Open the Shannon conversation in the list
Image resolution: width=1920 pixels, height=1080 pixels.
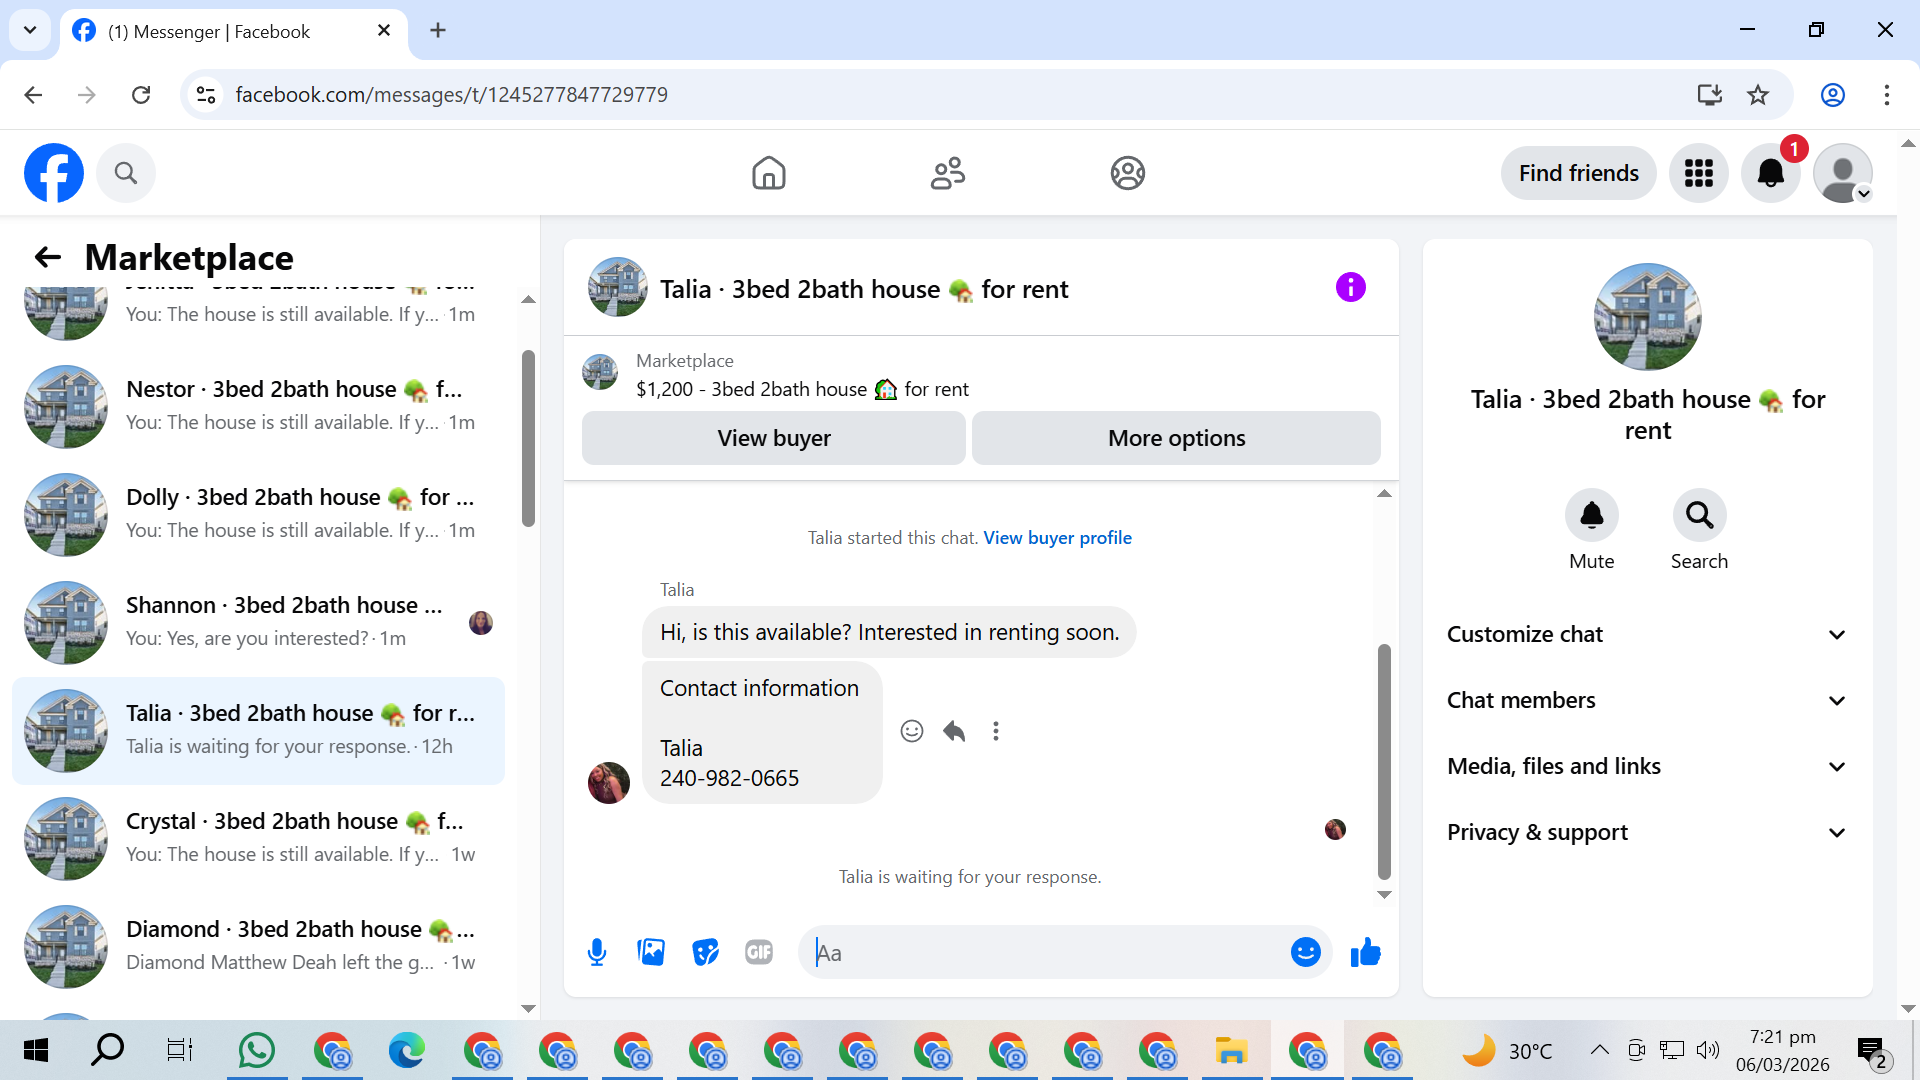[x=260, y=622]
